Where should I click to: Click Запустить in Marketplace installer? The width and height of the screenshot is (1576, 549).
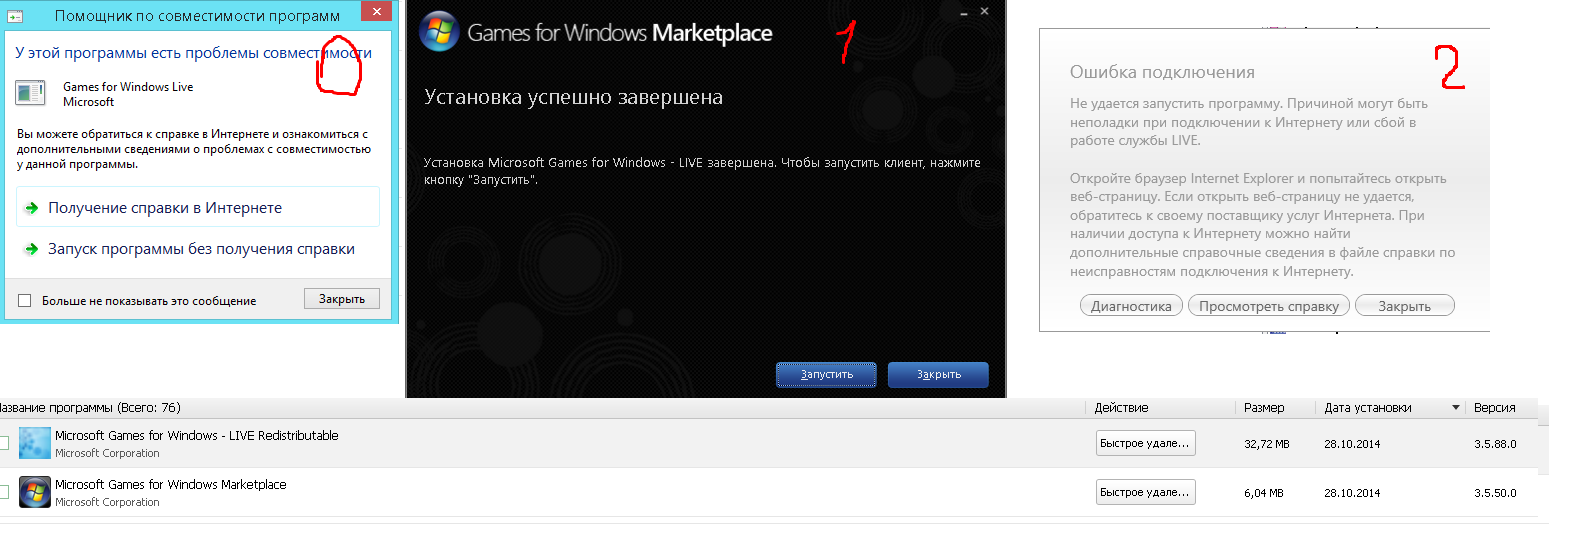[827, 374]
